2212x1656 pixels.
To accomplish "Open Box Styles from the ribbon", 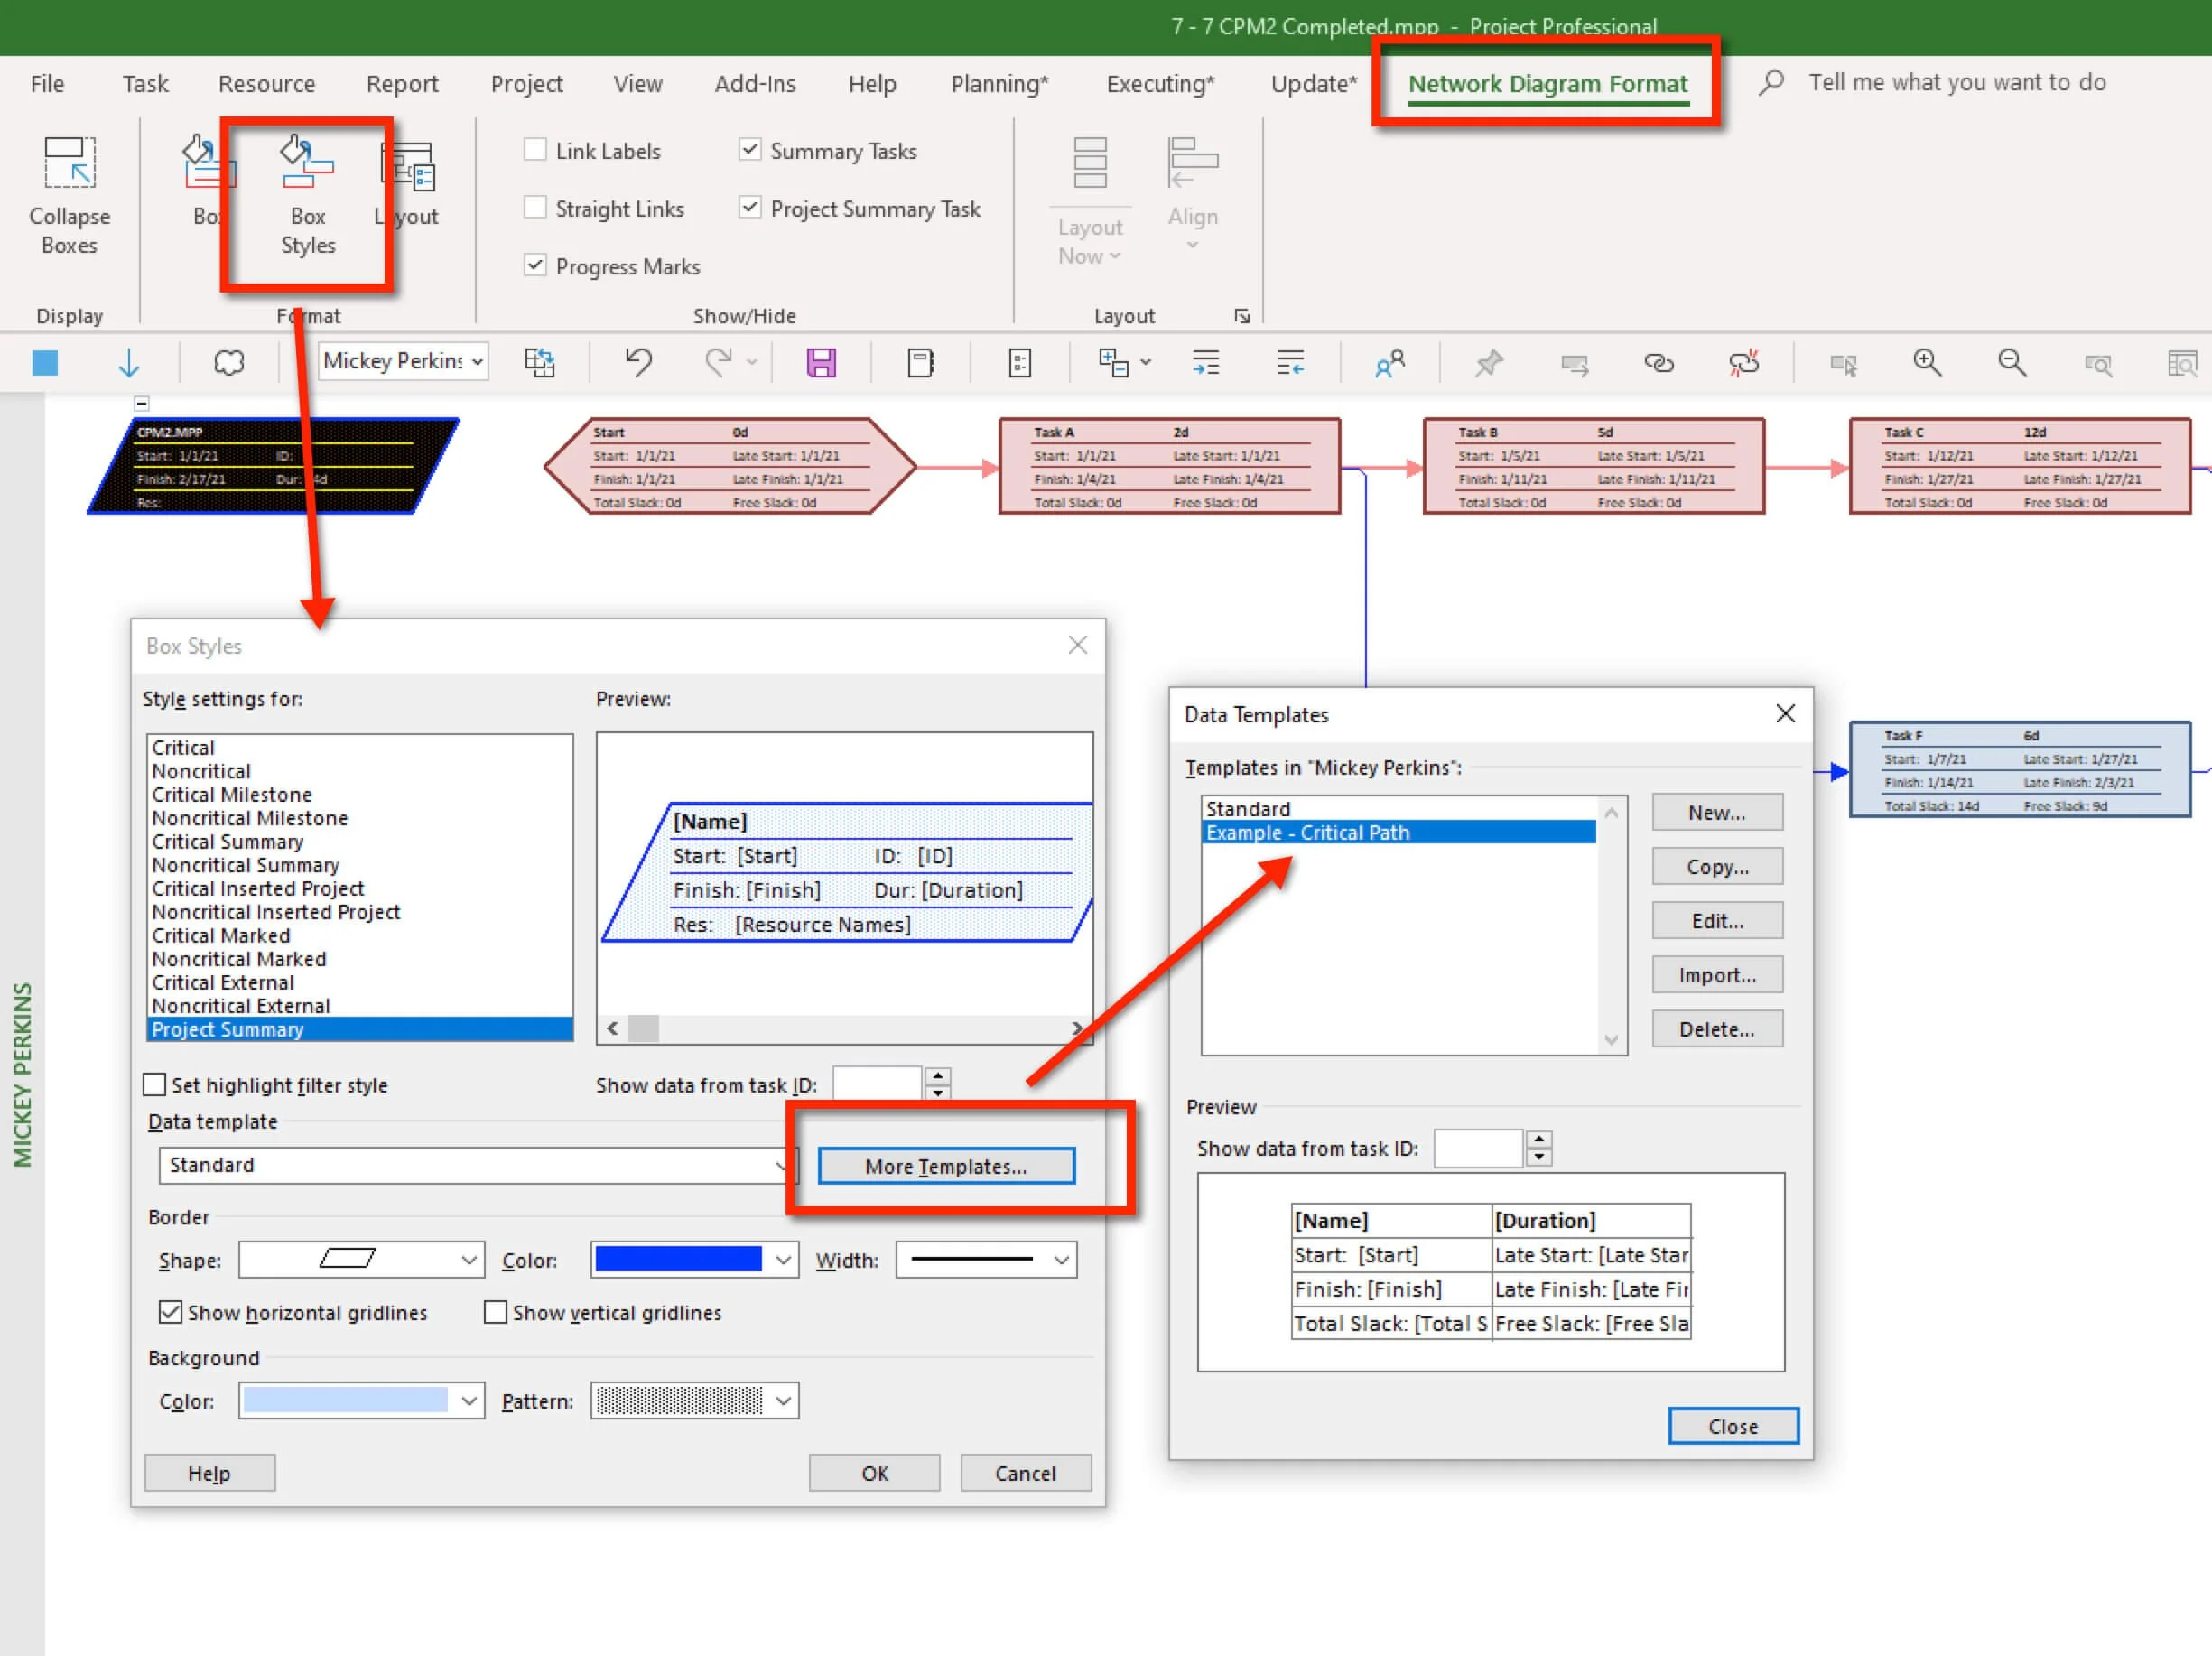I will 307,196.
